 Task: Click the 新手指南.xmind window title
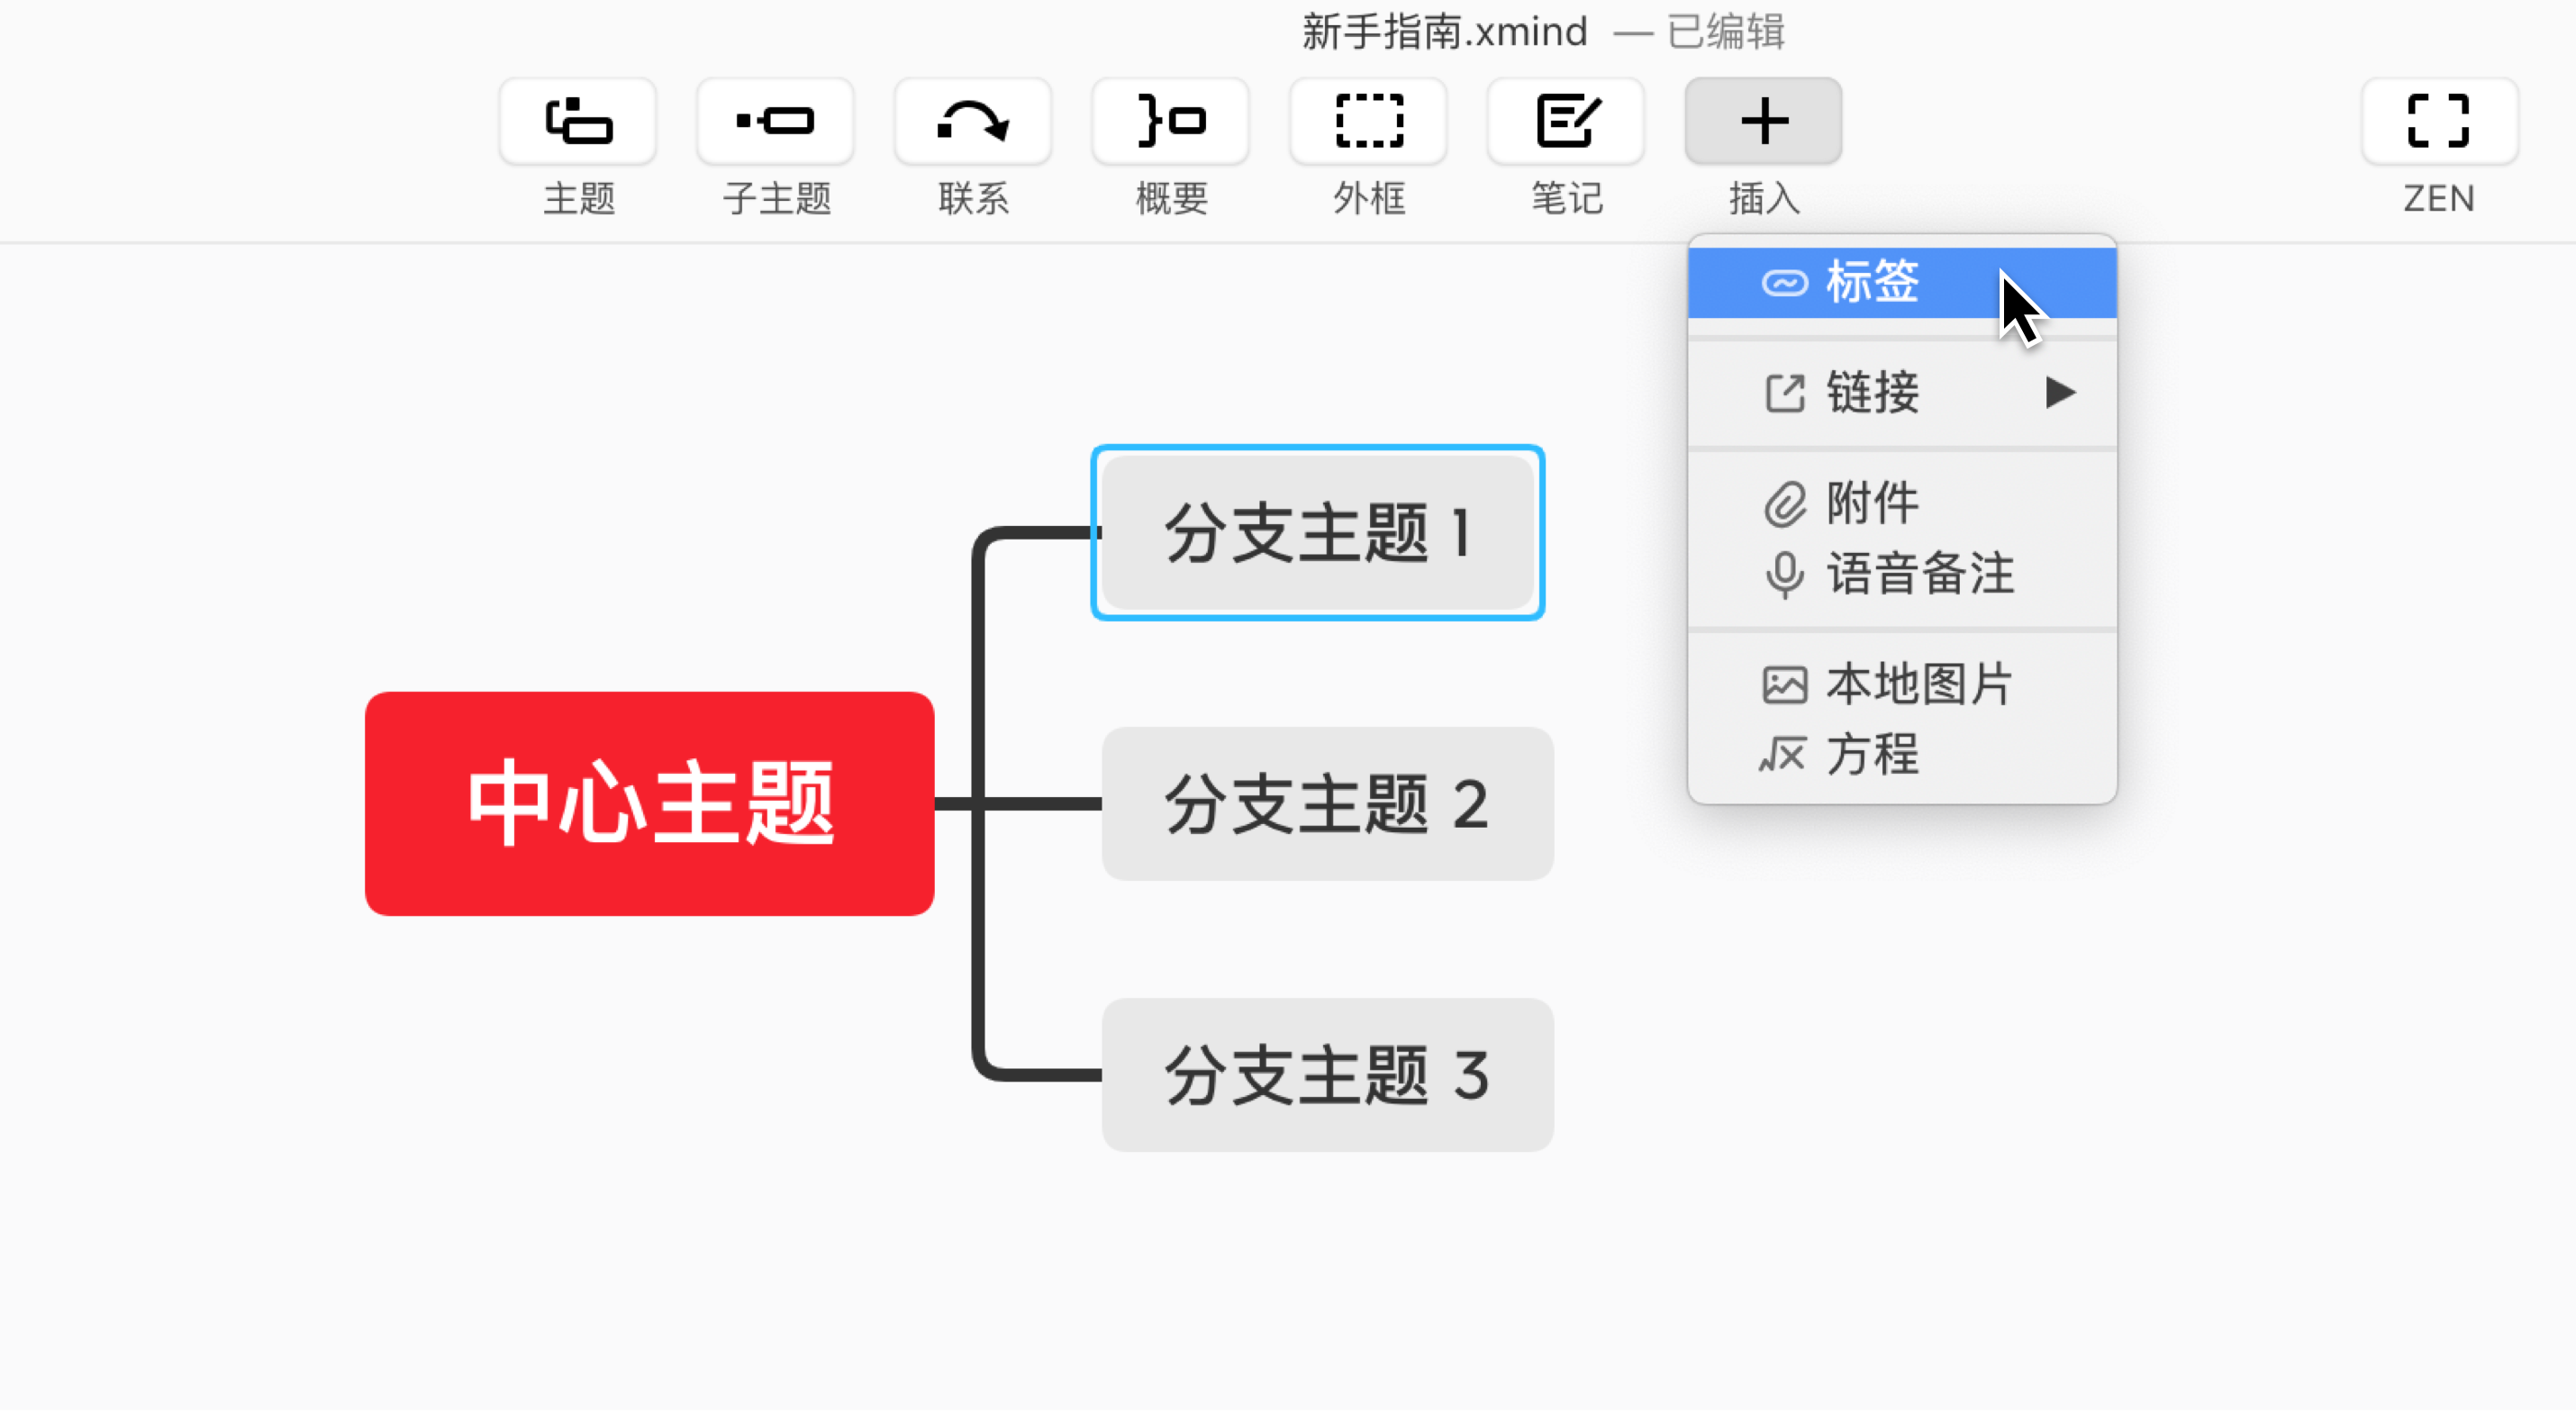pyautogui.click(x=1444, y=32)
